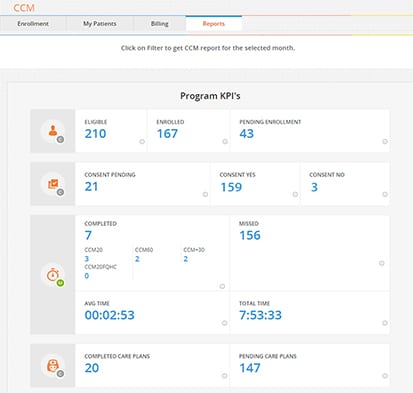Click the gray badge on person icon
This screenshot has width=413, height=393.
[60, 140]
